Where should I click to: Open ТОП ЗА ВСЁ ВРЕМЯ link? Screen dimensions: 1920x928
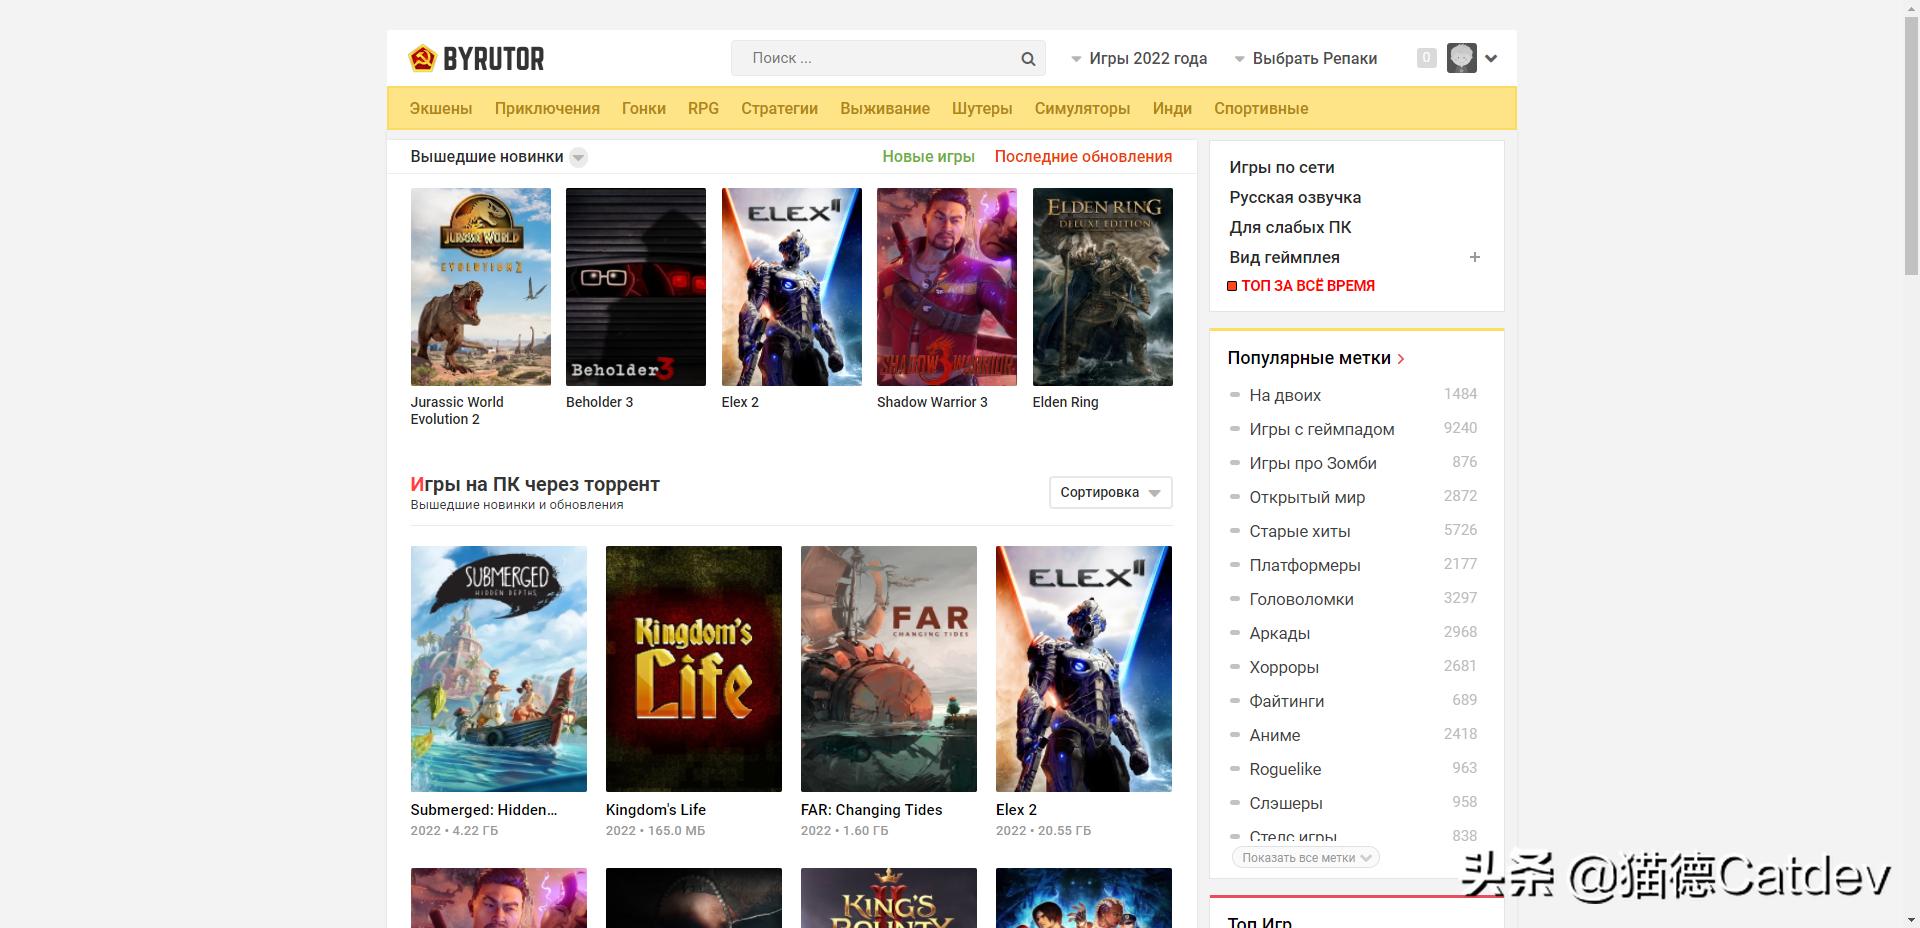pyautogui.click(x=1308, y=286)
